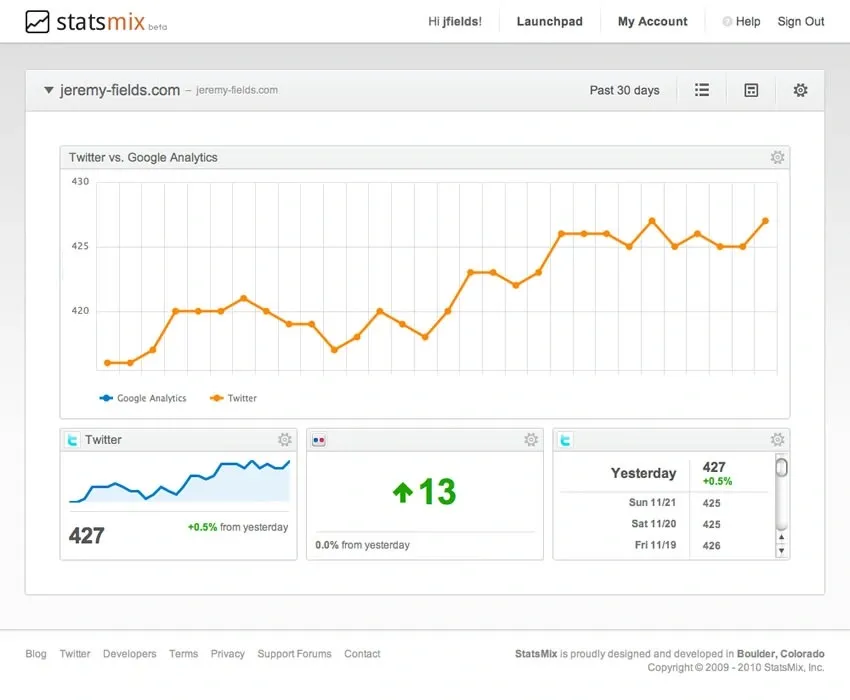
Task: Open dashboard settings gear in header
Action: (x=800, y=90)
